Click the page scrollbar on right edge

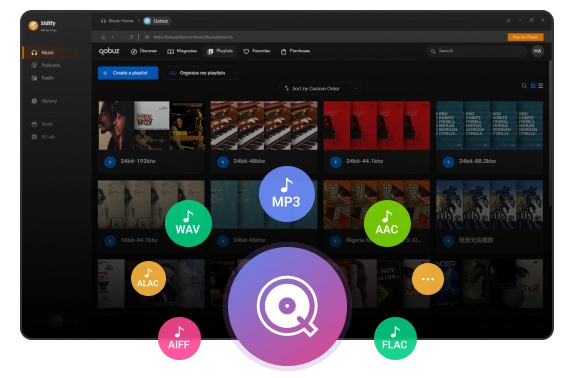(550, 134)
